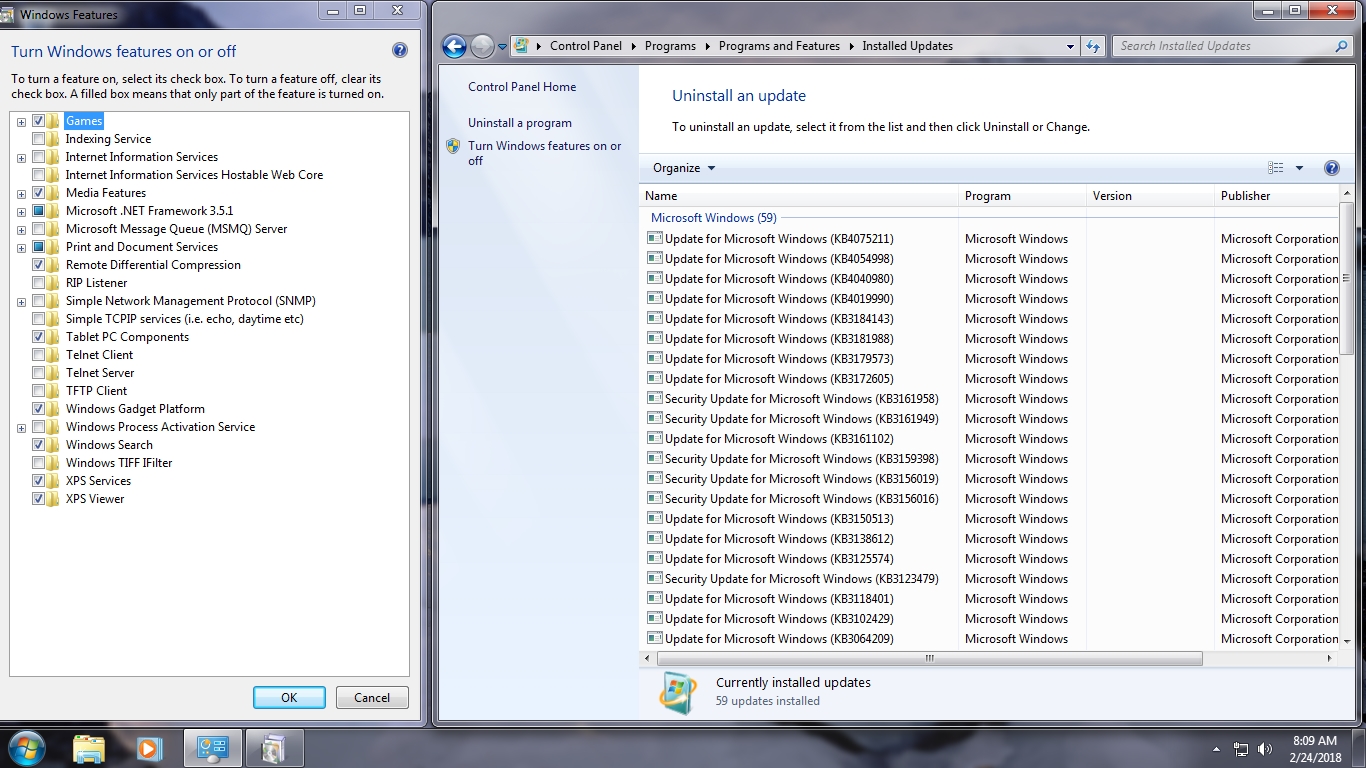The image size is (1366, 768).
Task: Change the view layout icon
Action: click(x=1276, y=168)
